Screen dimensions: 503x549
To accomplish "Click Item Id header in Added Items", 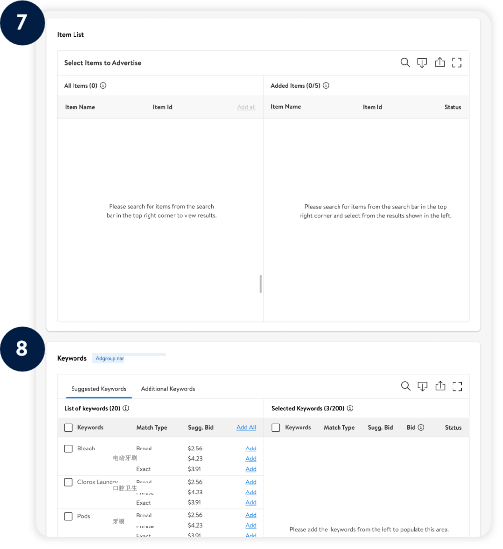I will tap(372, 107).
